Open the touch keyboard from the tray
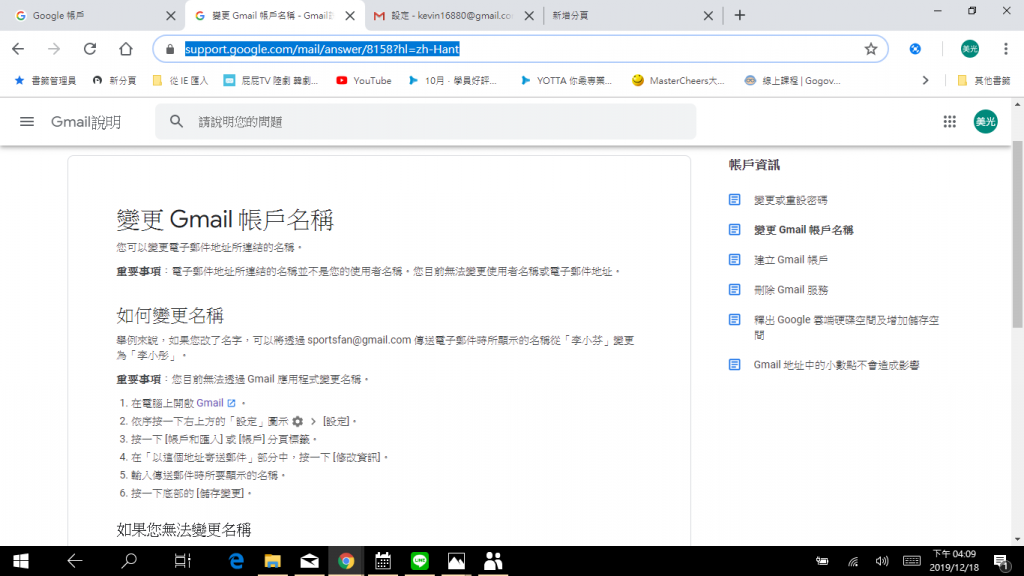This screenshot has width=1024, height=576. (x=912, y=561)
